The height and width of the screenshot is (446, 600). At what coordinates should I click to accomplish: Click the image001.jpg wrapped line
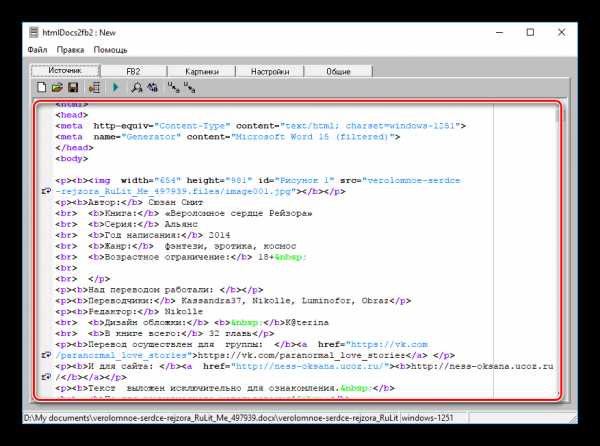point(200,191)
